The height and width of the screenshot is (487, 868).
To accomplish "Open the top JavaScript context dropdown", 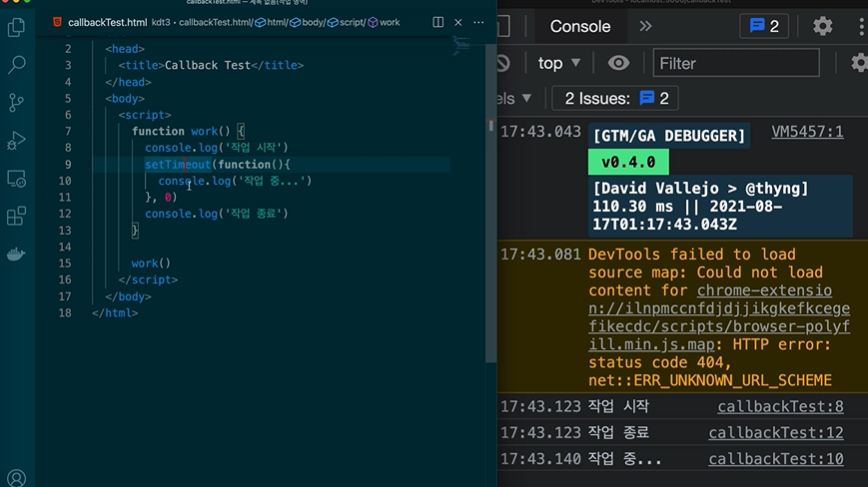I will click(x=559, y=63).
